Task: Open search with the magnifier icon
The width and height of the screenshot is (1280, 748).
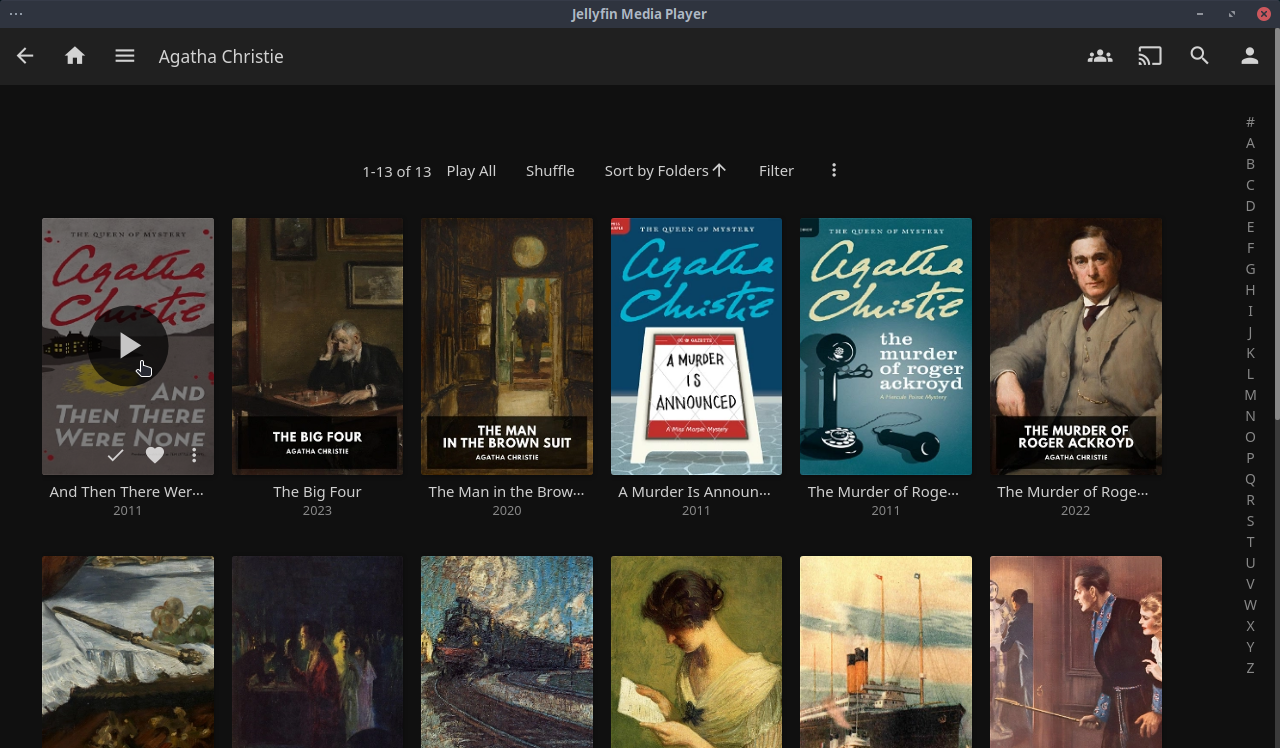Action: click(x=1200, y=56)
